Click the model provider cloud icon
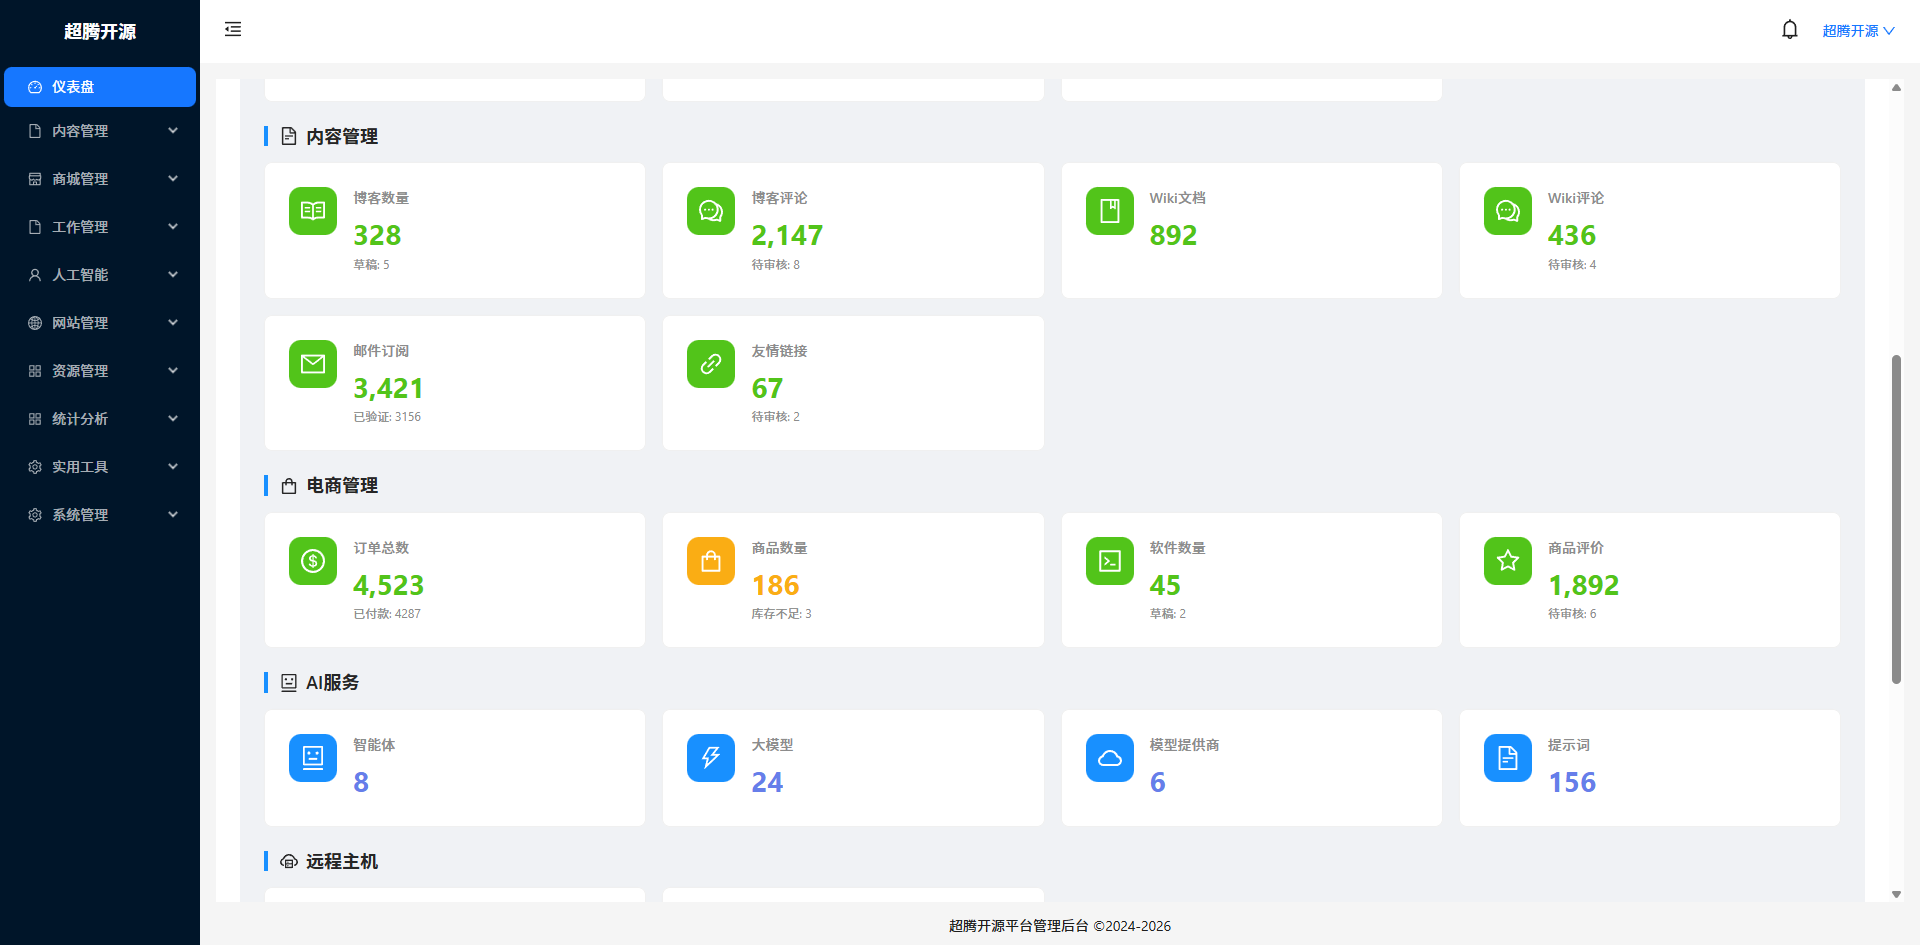The height and width of the screenshot is (945, 1920). [x=1109, y=758]
